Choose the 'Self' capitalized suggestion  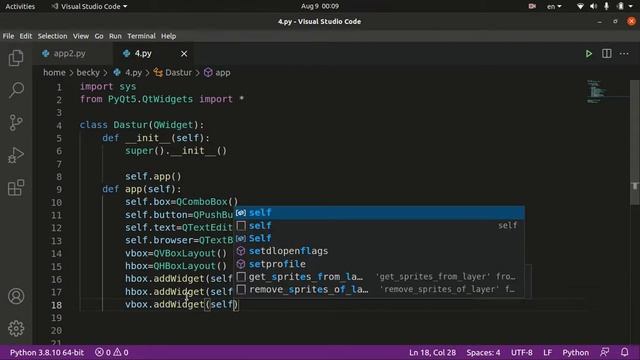coord(379,238)
